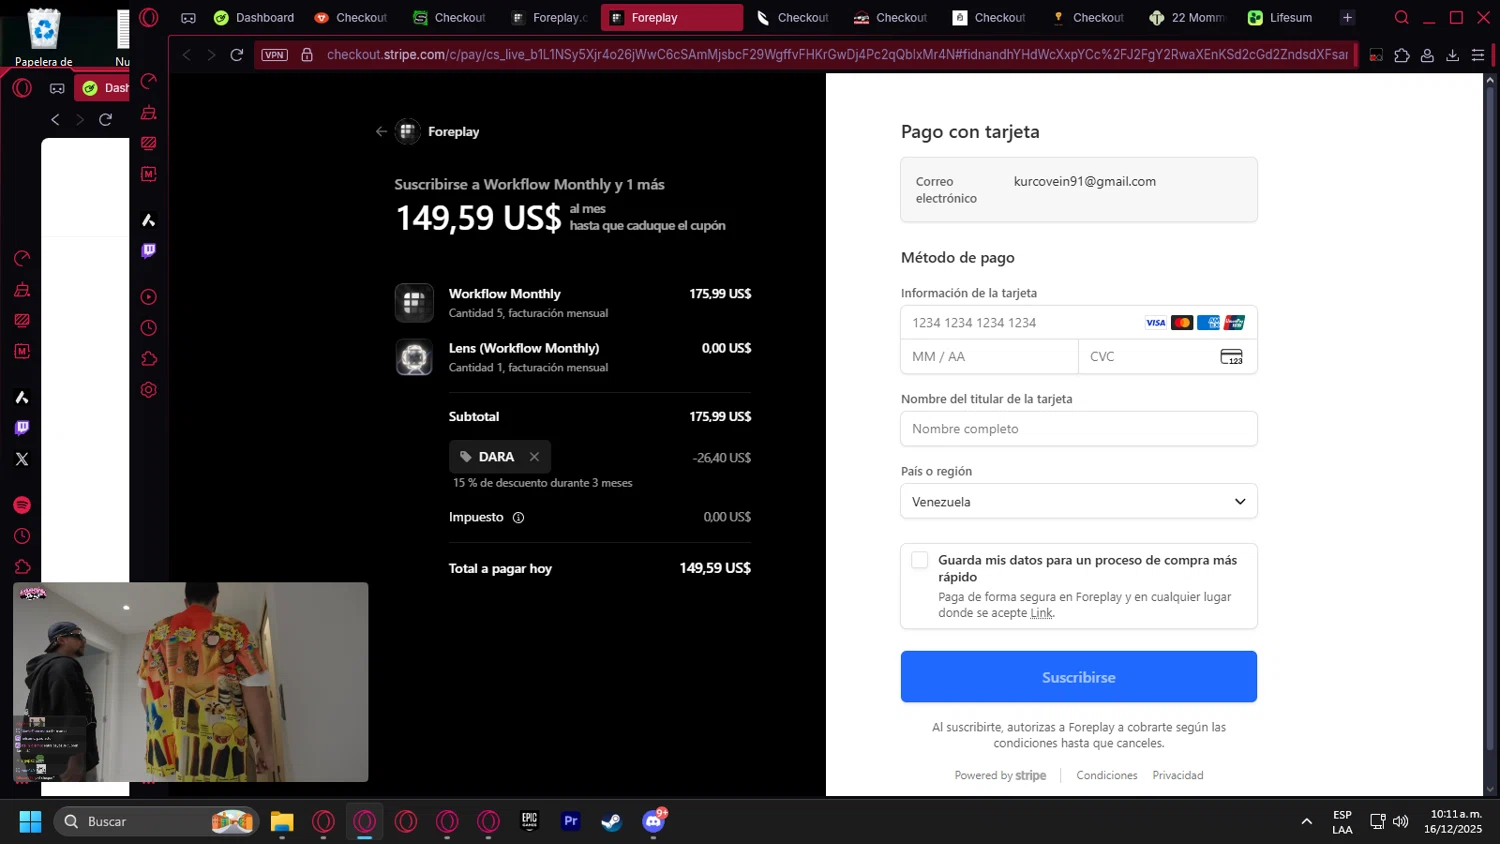The height and width of the screenshot is (844, 1500).
Task: Open Twitch in the checkout window sidebar
Action: [149, 251]
